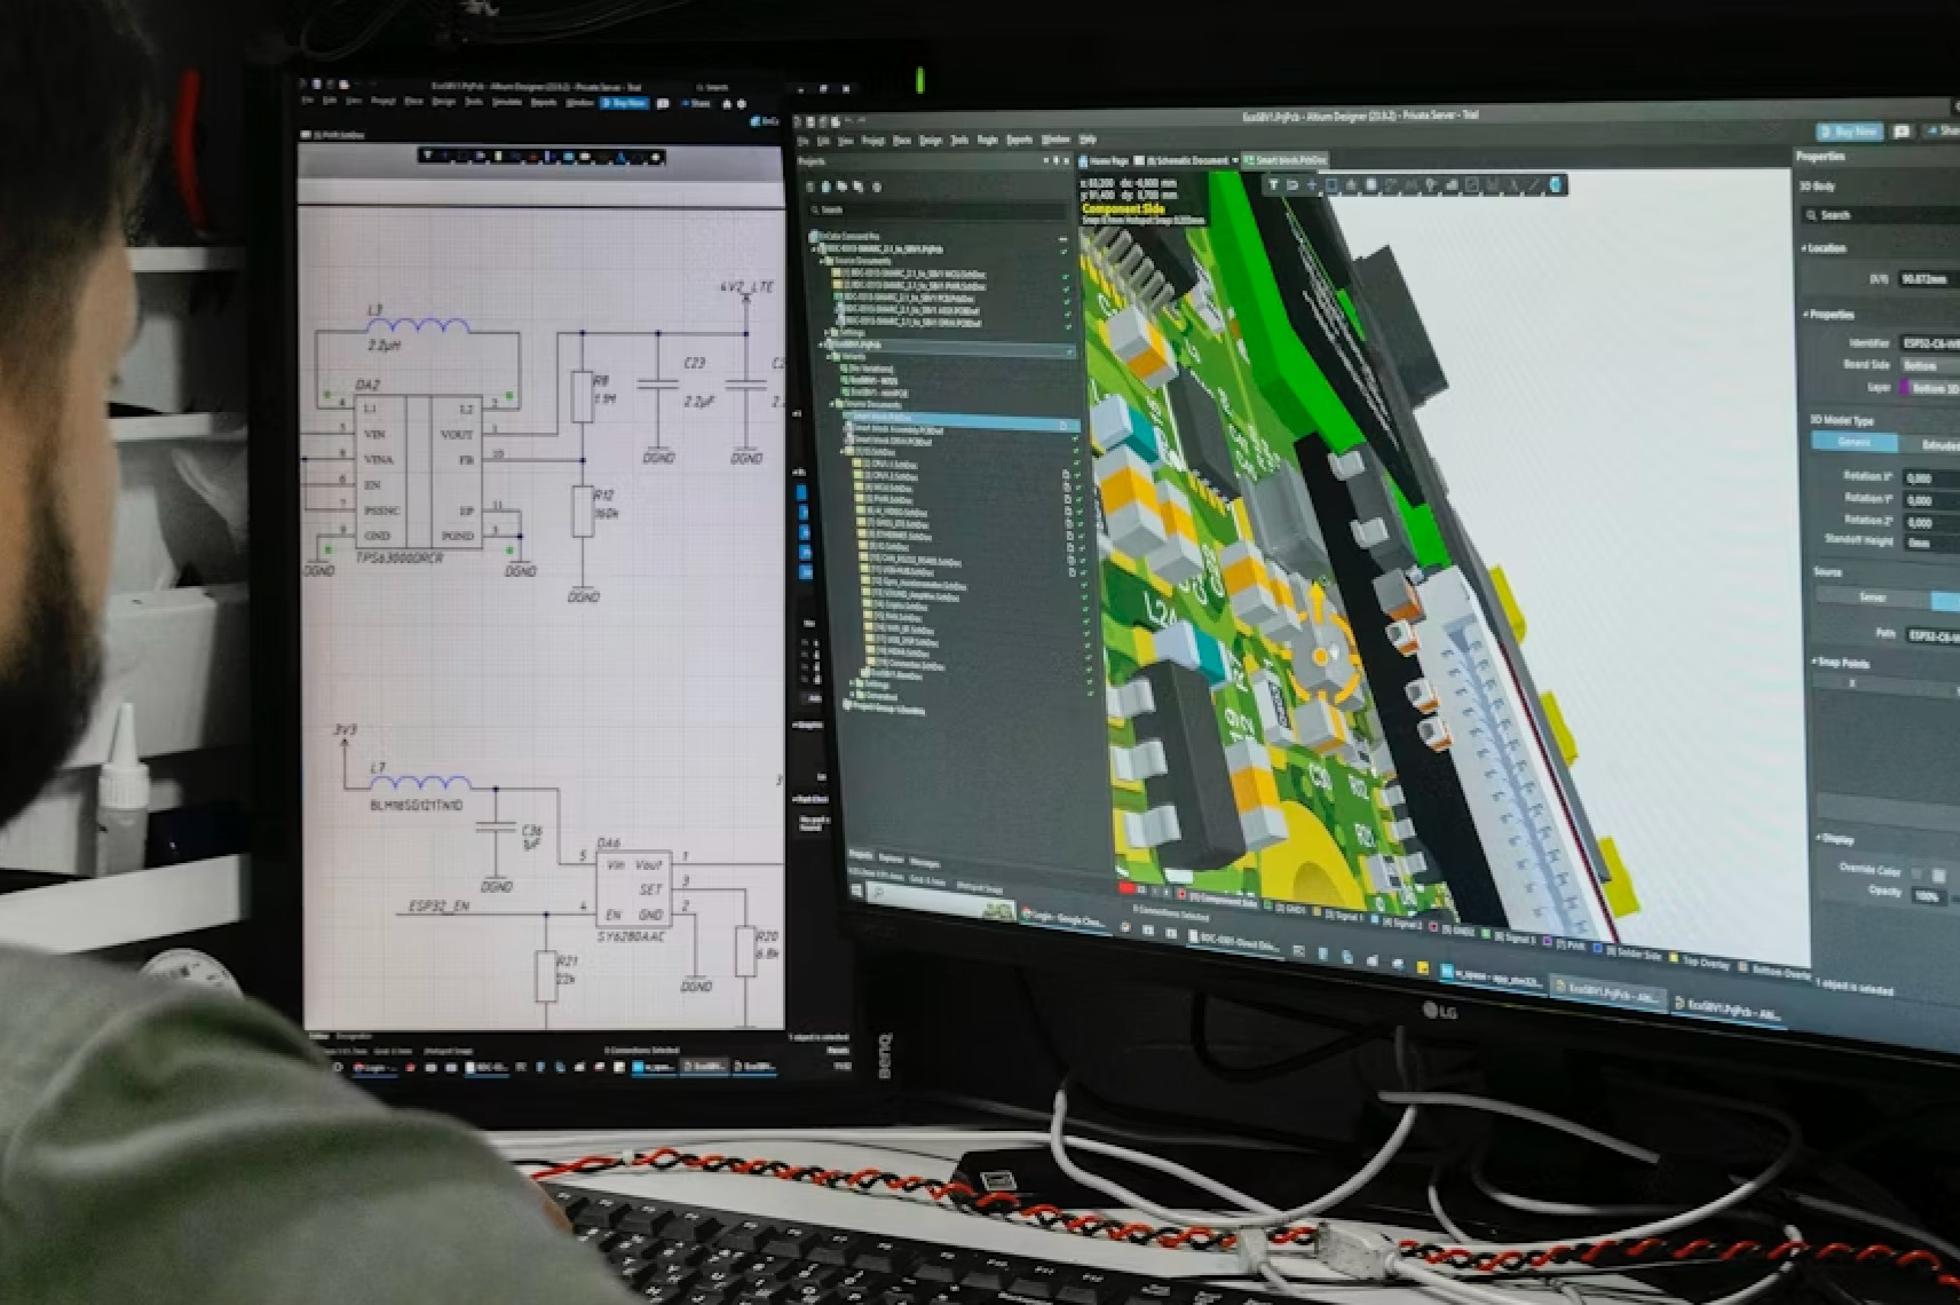Switch to the Home Page tab
Image resolution: width=1960 pixels, height=1305 pixels.
(x=1107, y=161)
